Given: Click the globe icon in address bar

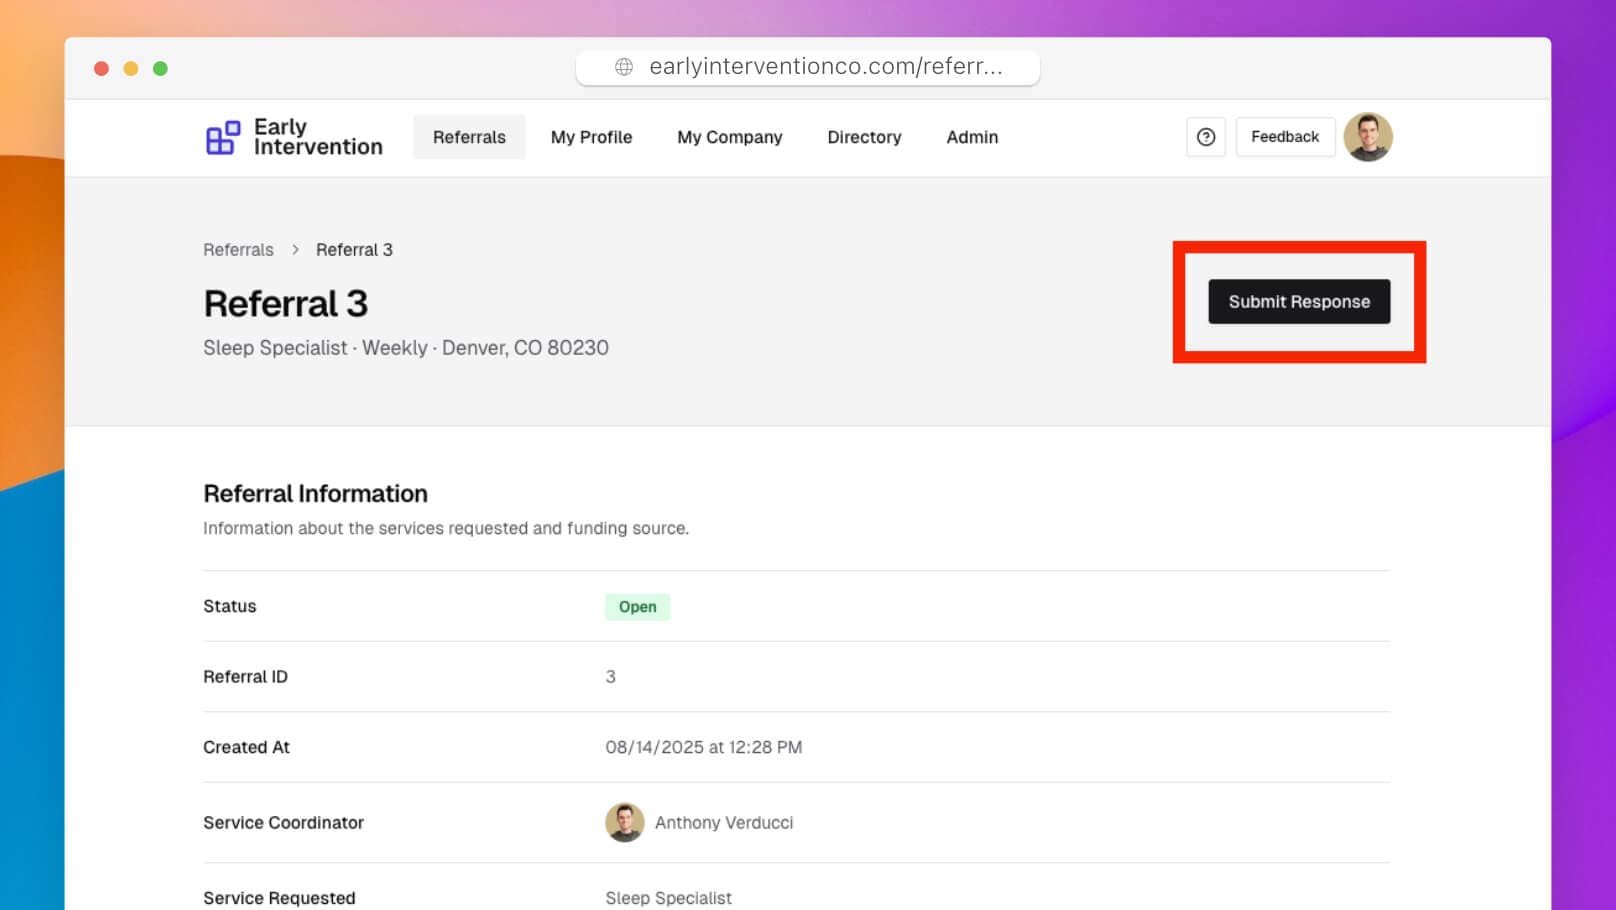Looking at the screenshot, I should pyautogui.click(x=624, y=67).
